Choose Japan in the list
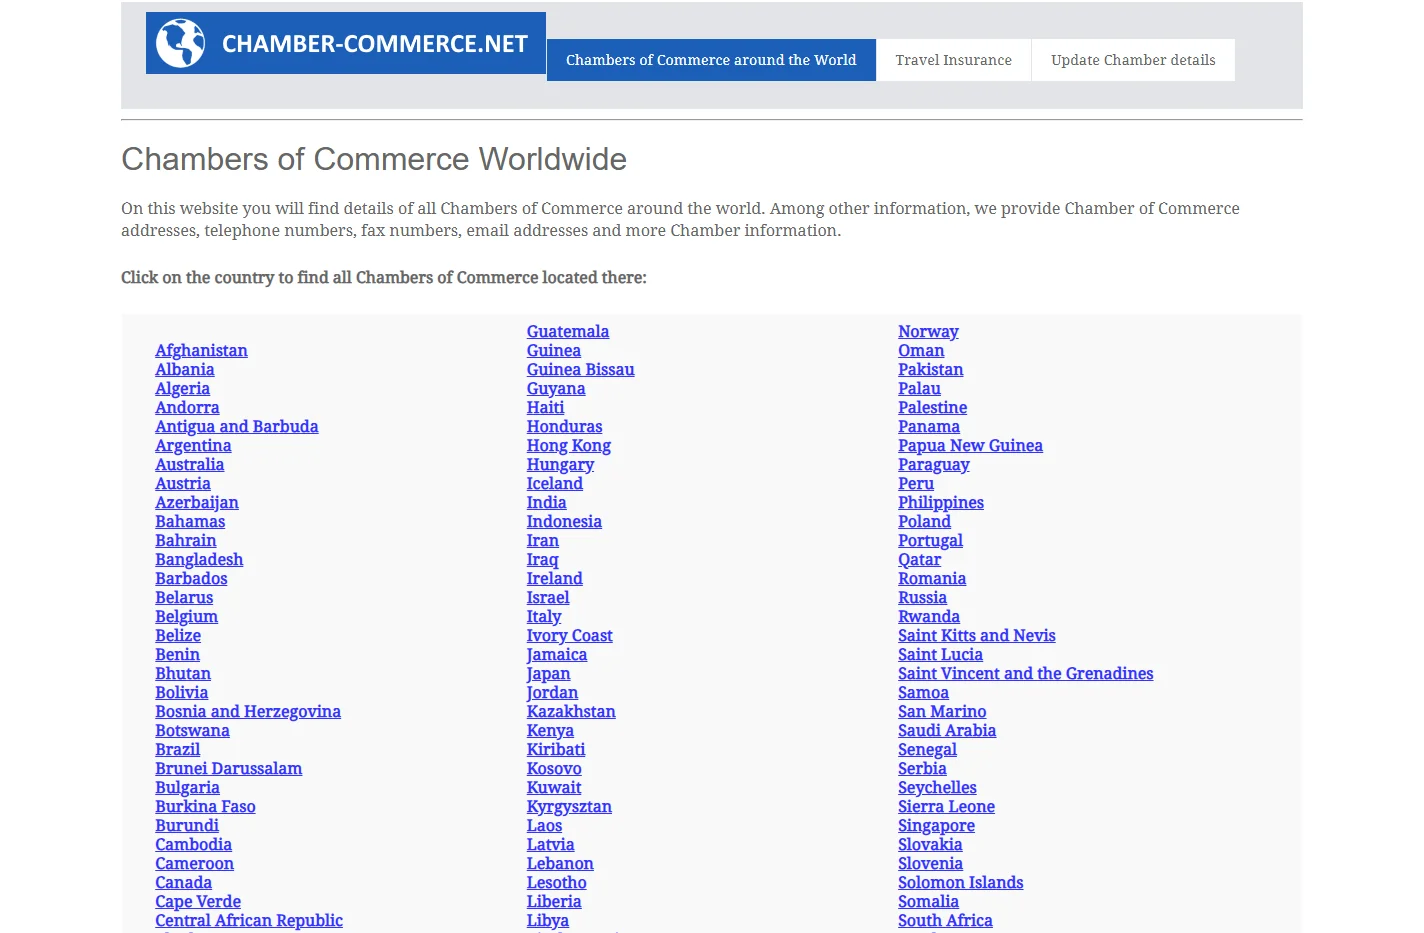Image resolution: width=1424 pixels, height=933 pixels. point(548,673)
